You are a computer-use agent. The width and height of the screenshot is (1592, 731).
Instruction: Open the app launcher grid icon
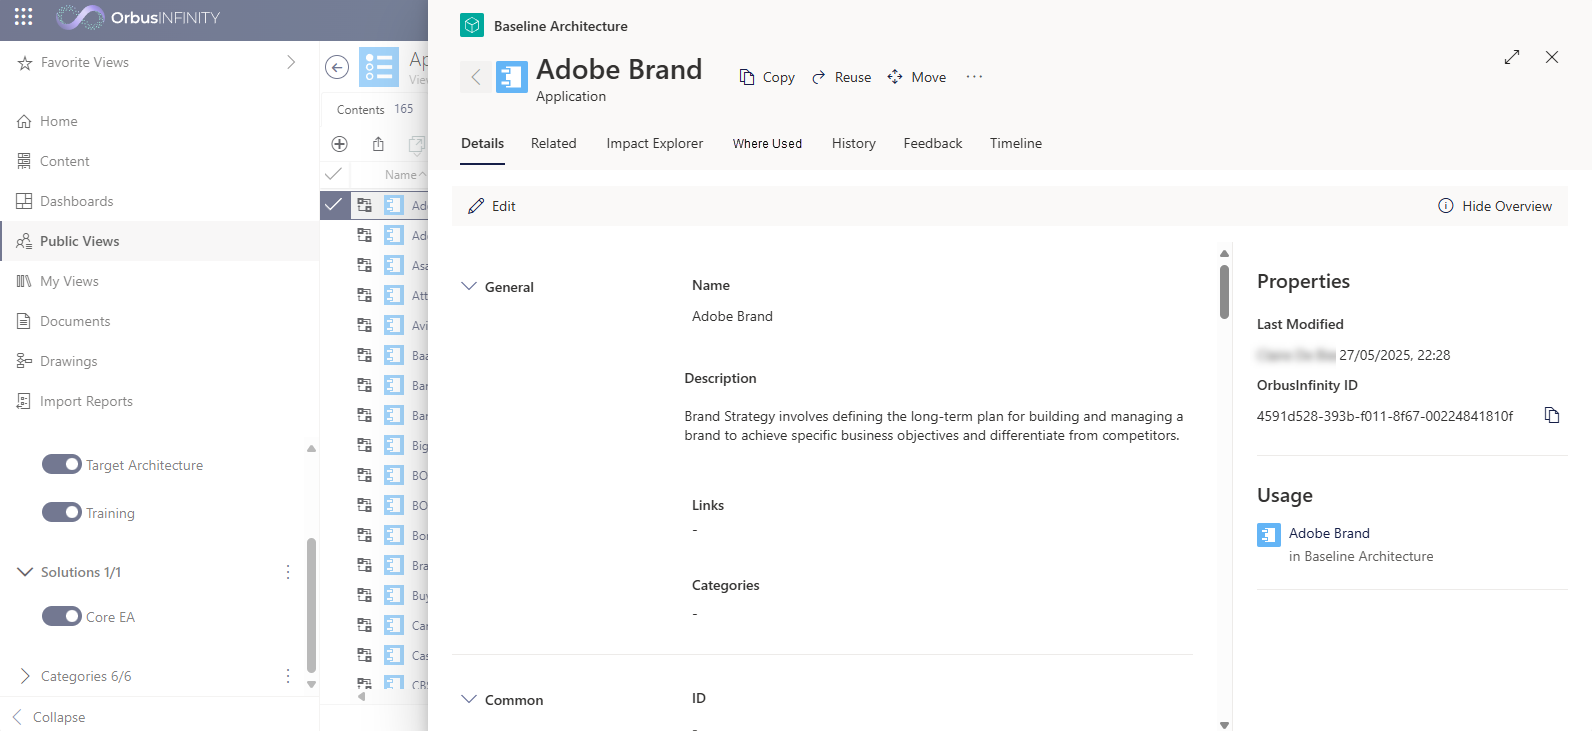click(x=24, y=17)
